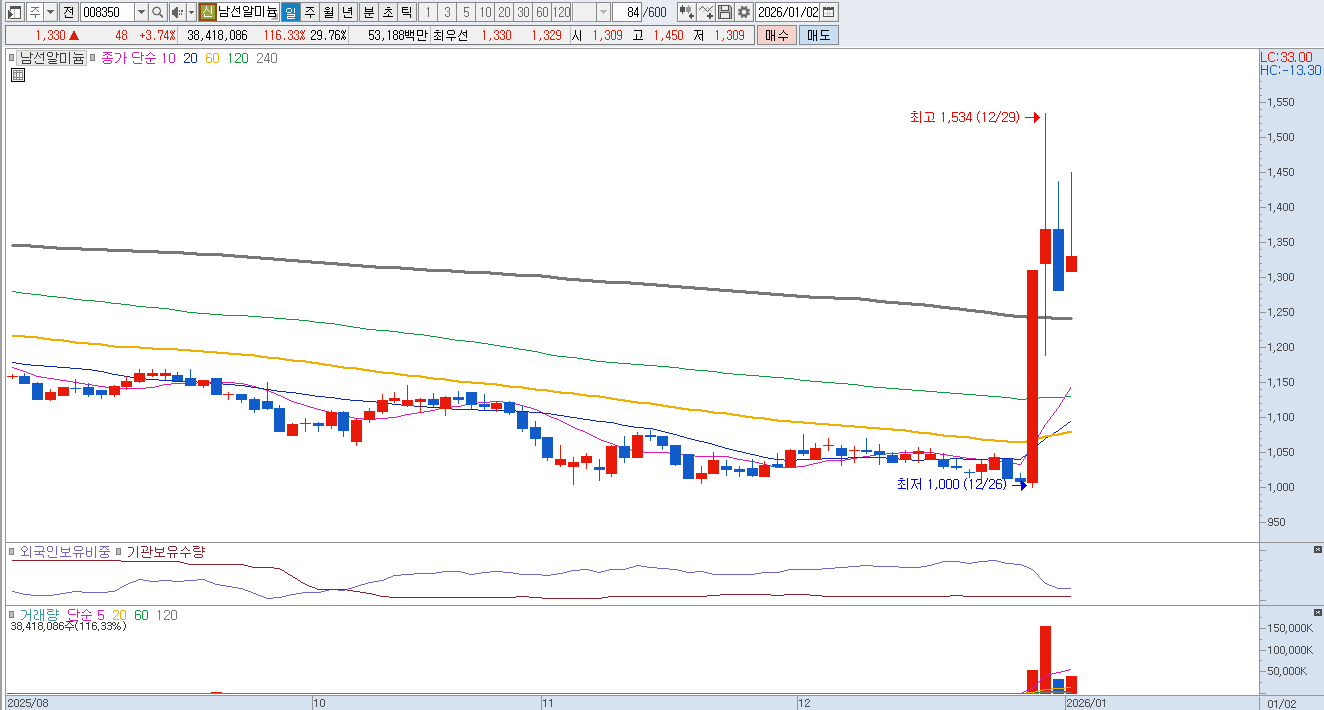Viewport: 1324px width, 710px height.
Task: Click the panel layout icon at top-left
Action: coord(15,12)
